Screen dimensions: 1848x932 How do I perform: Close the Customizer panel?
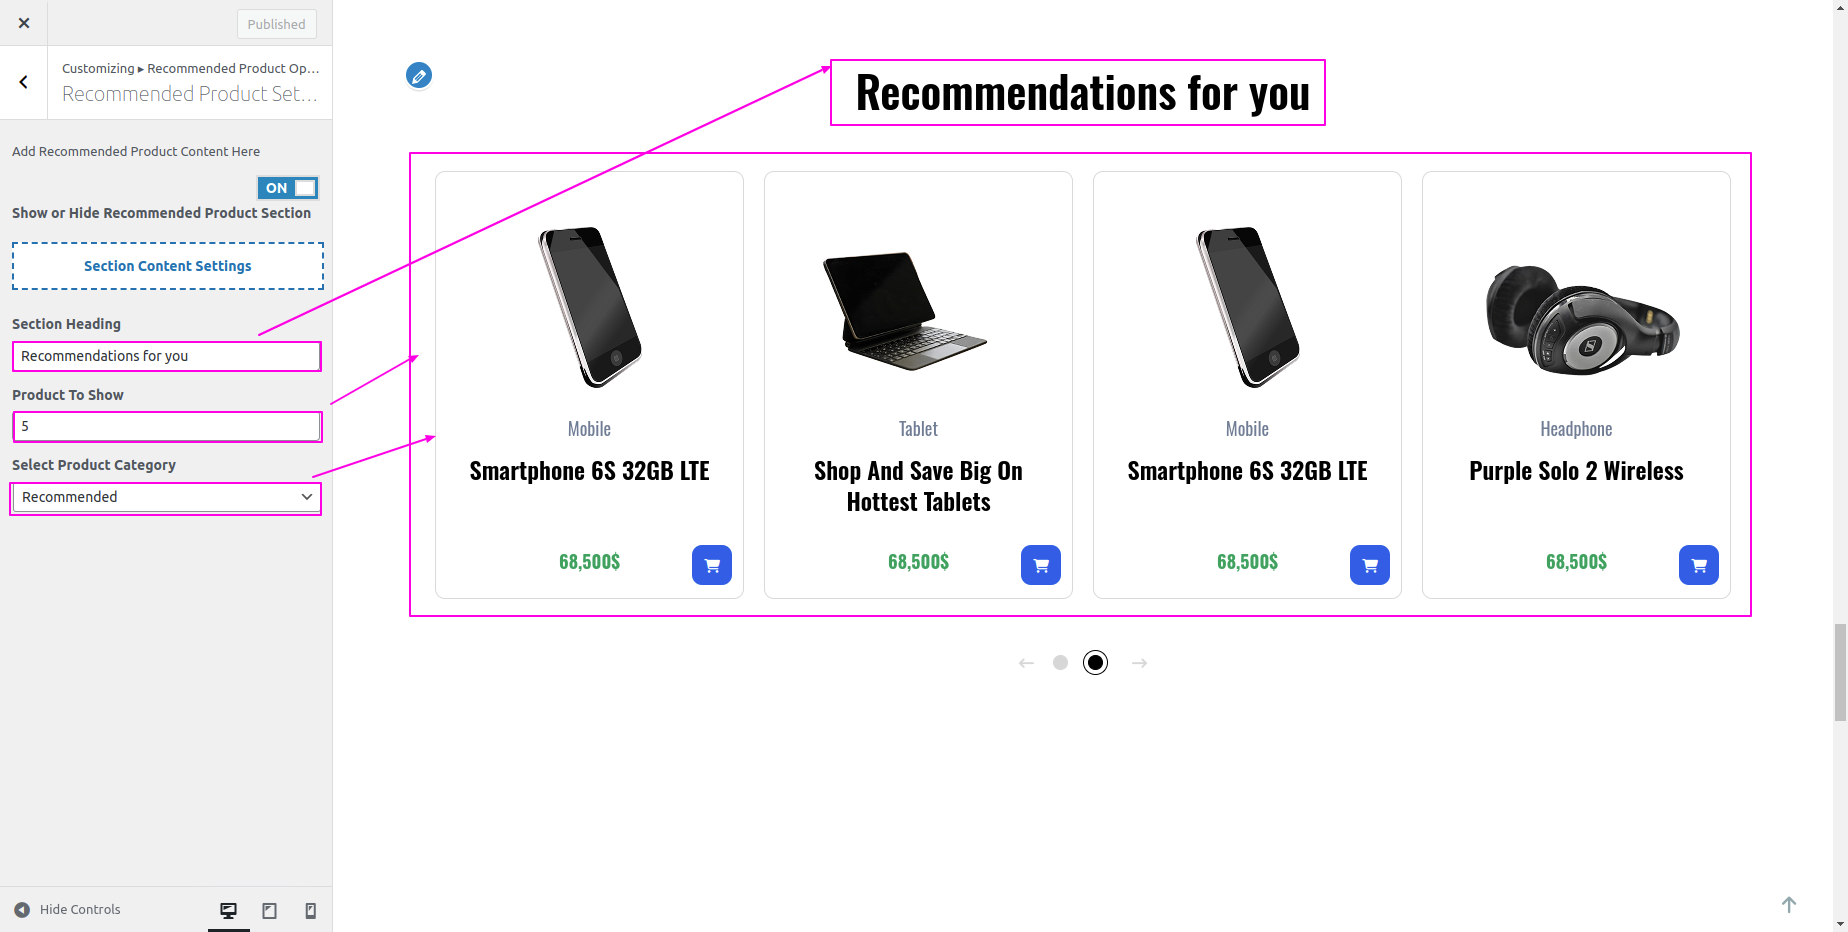(24, 23)
